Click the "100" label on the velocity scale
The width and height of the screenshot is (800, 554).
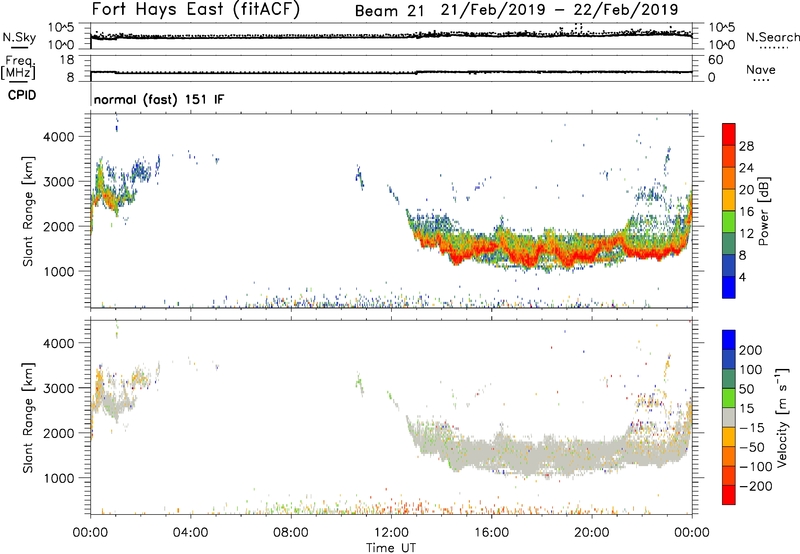[751, 369]
